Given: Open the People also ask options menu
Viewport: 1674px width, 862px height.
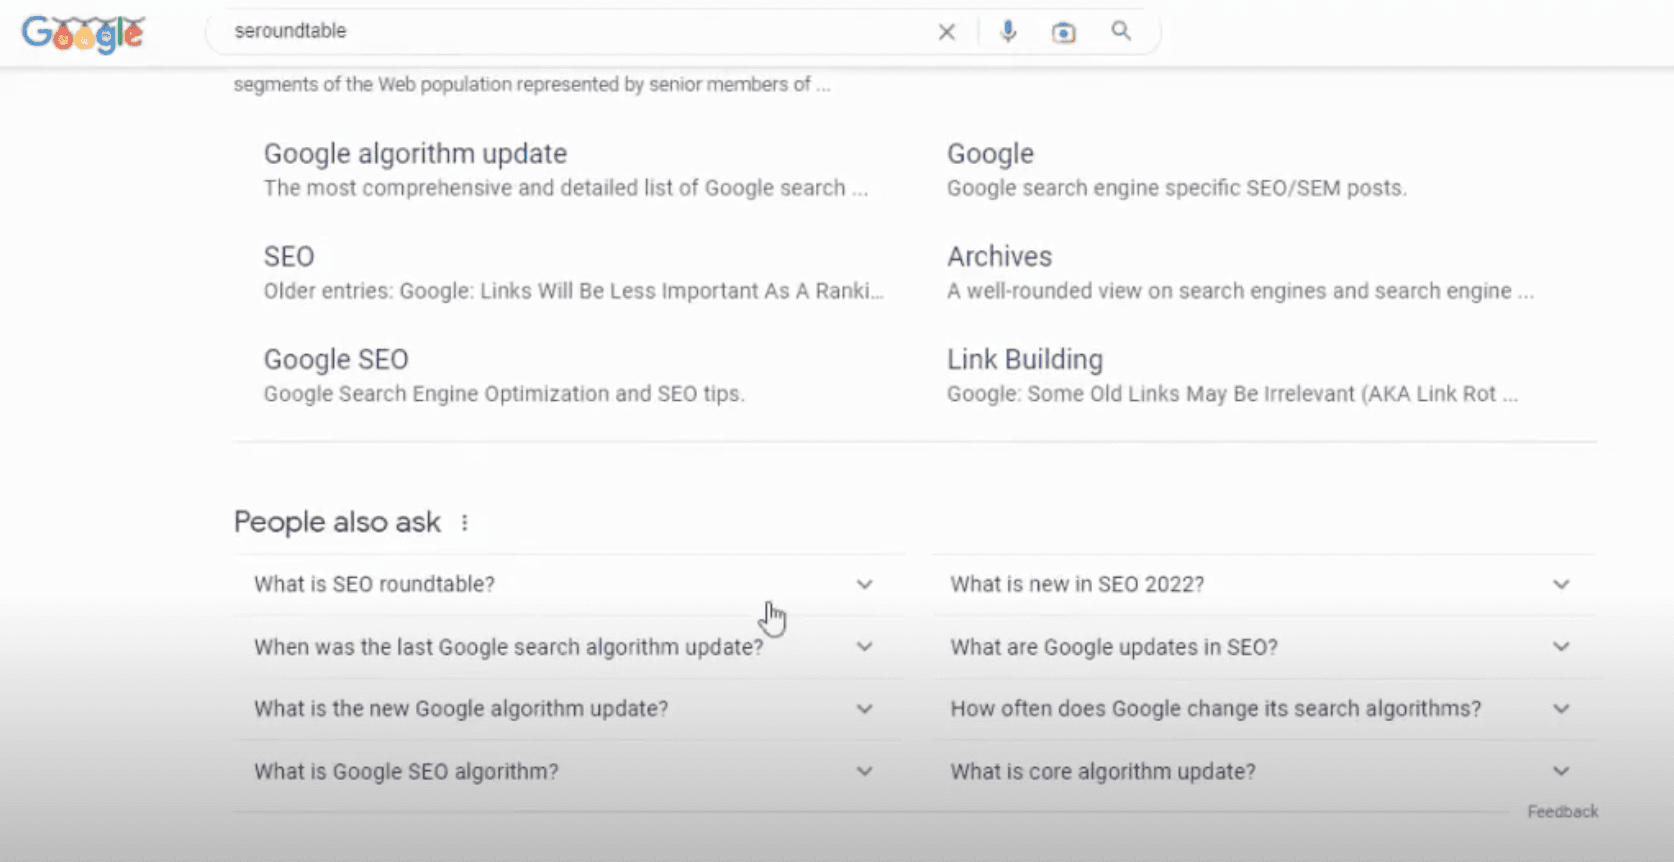Looking at the screenshot, I should tap(464, 522).
